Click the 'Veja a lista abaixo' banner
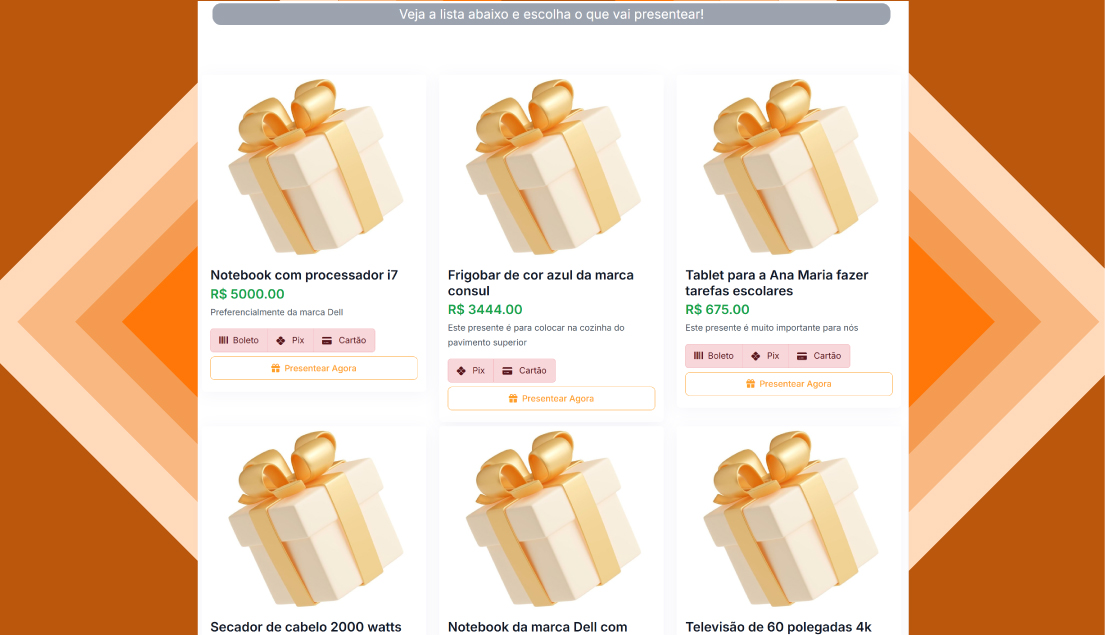 (551, 14)
